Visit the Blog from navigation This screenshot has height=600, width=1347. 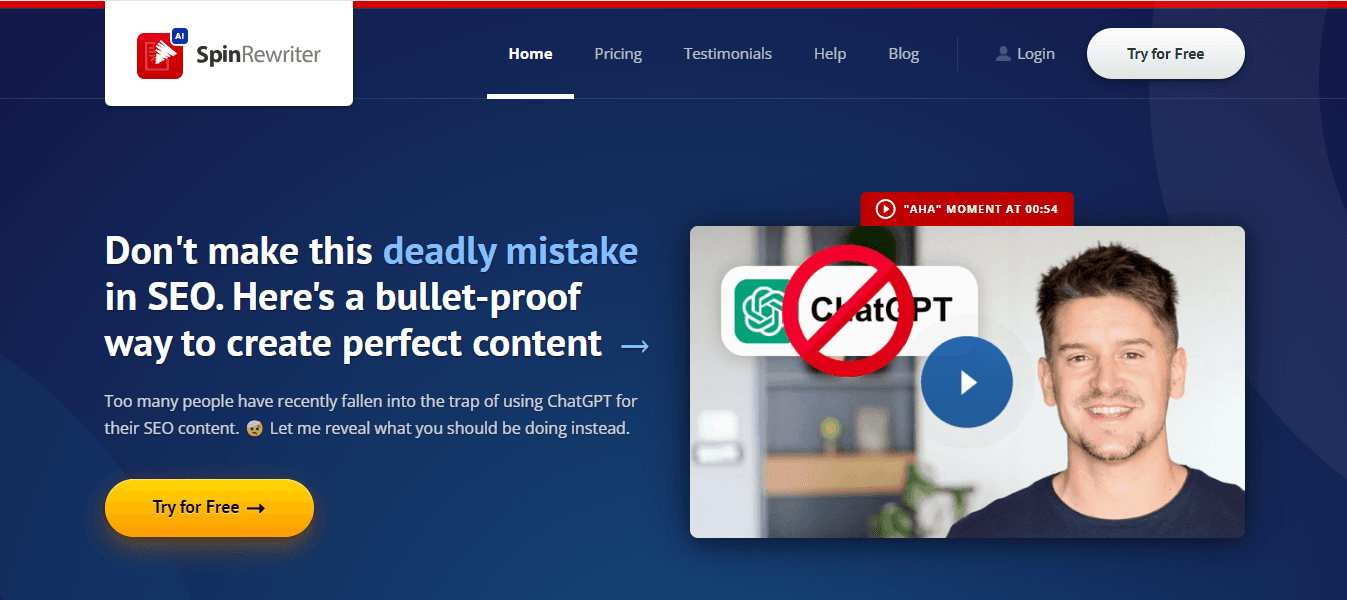904,54
